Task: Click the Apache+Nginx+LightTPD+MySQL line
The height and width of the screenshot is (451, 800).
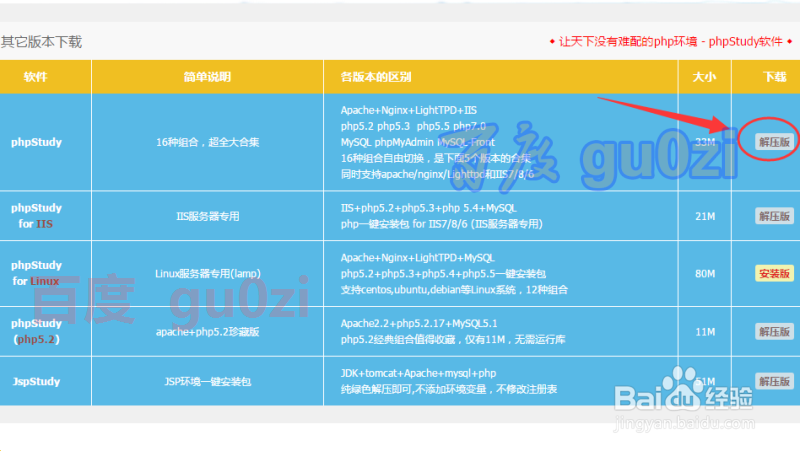Action: [x=417, y=258]
